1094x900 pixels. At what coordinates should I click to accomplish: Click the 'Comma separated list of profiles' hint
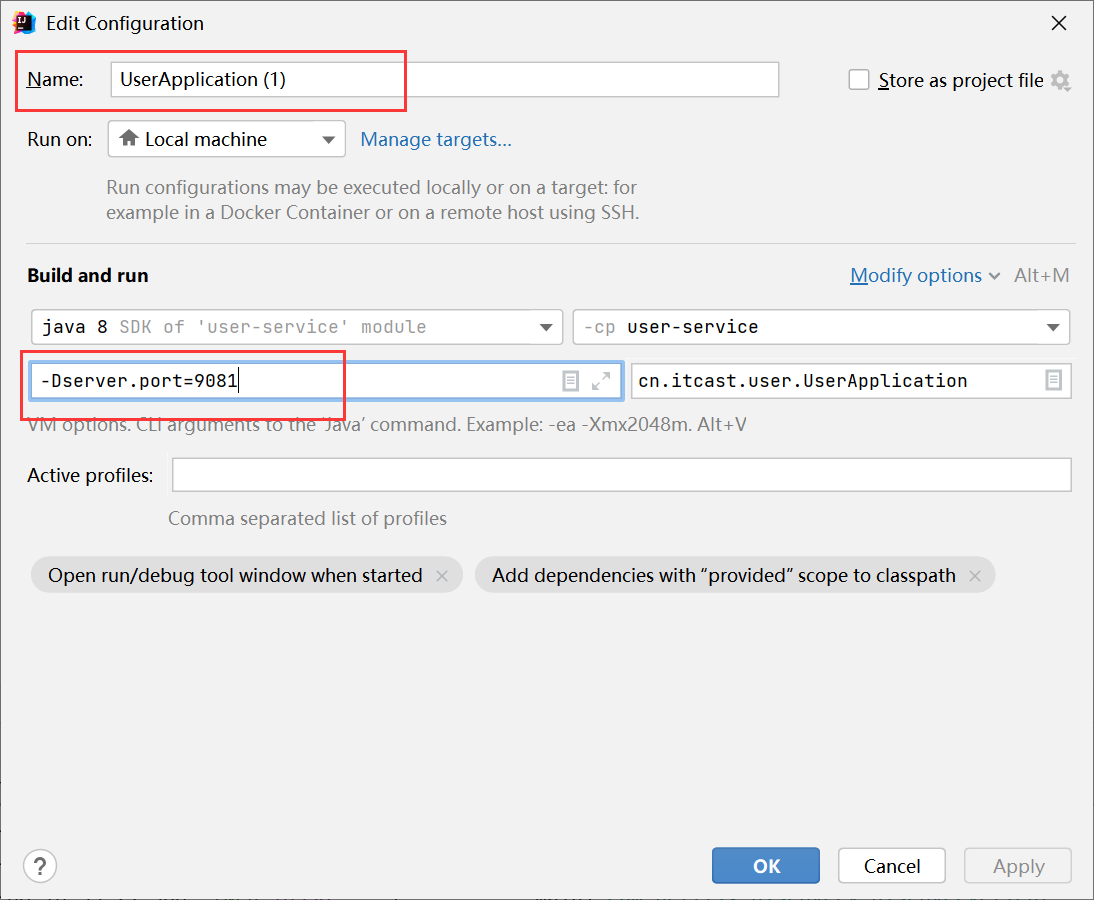tap(308, 518)
